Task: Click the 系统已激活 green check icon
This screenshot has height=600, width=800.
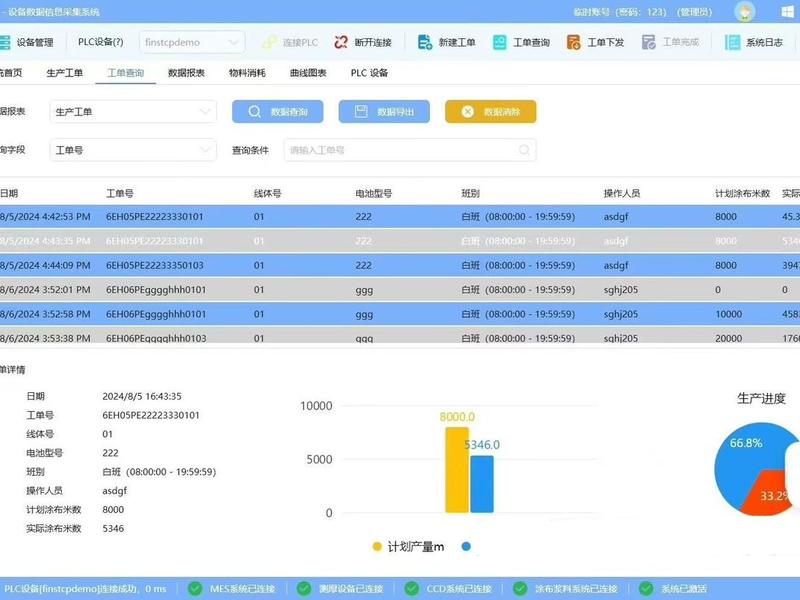Action: pos(646,589)
